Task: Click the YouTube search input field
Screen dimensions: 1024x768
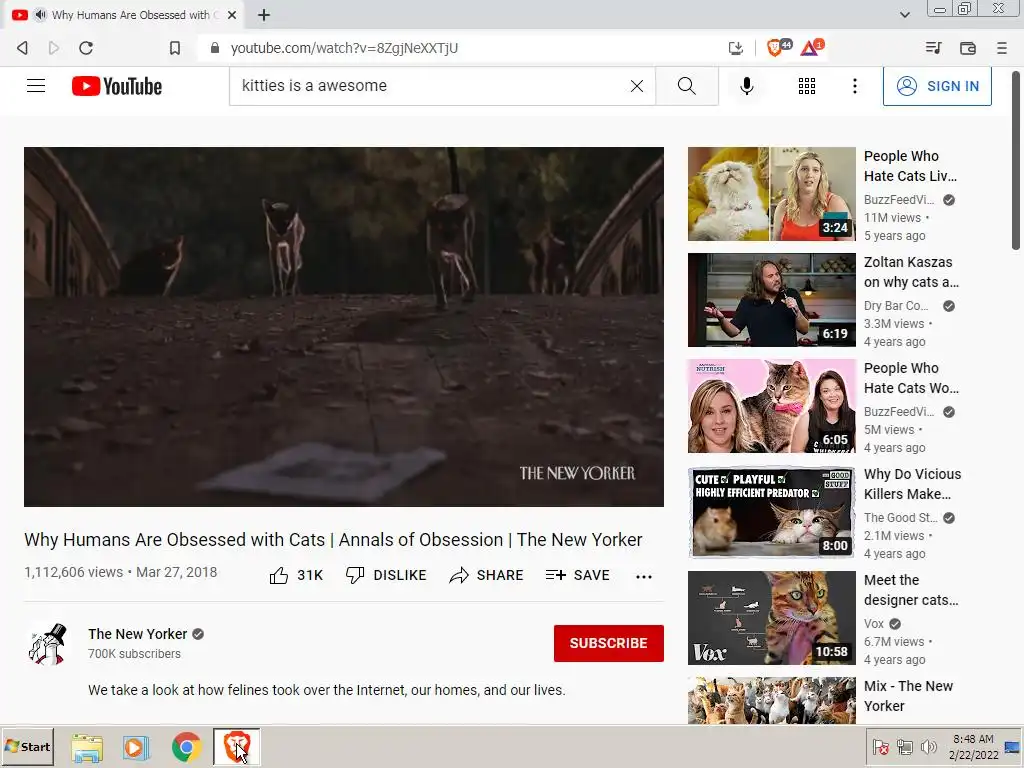Action: click(x=431, y=86)
